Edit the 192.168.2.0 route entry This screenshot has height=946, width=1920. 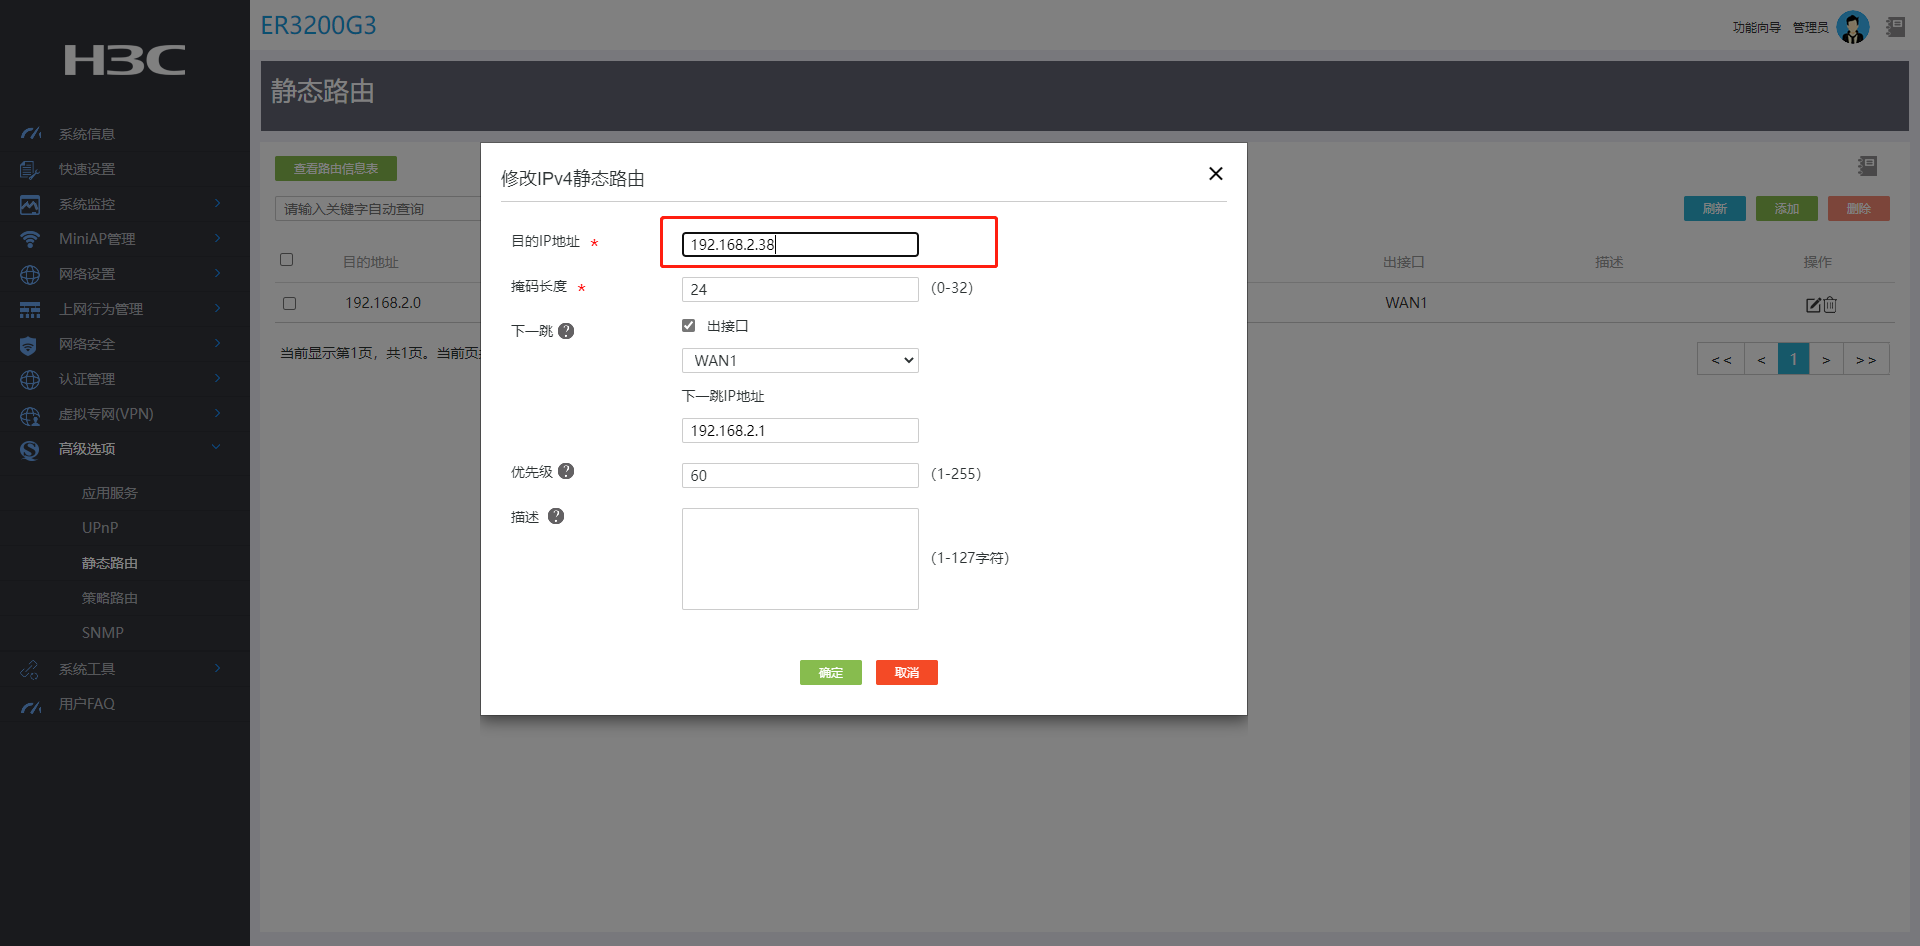click(1813, 304)
